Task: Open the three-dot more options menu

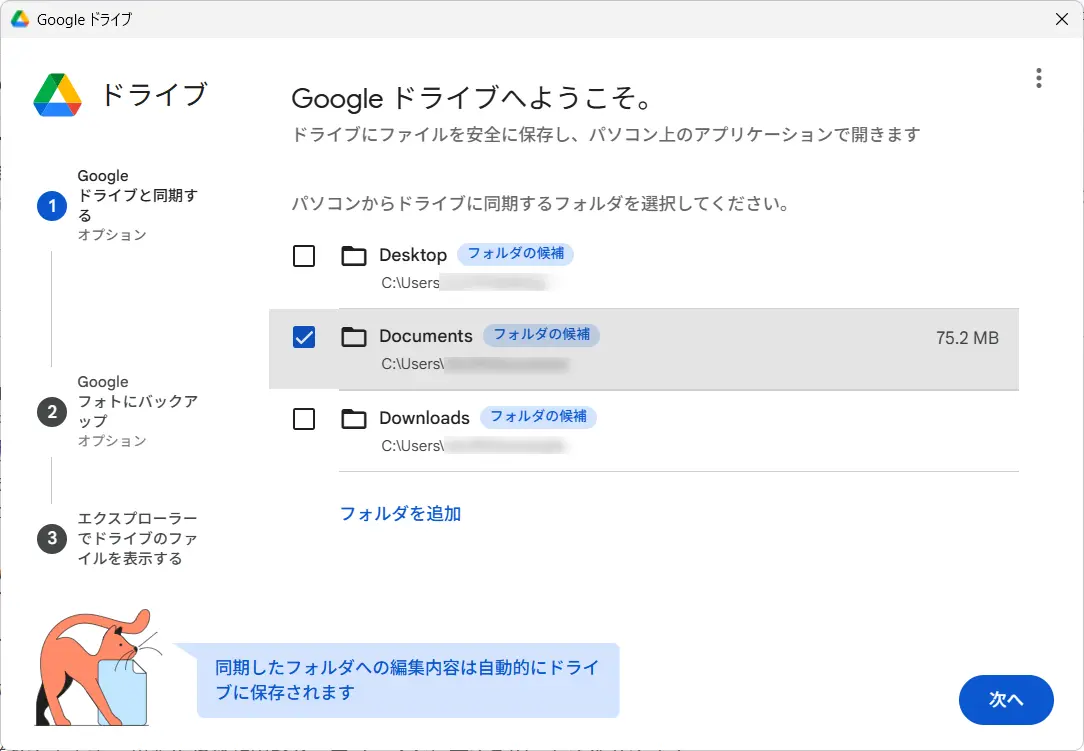Action: click(1039, 78)
